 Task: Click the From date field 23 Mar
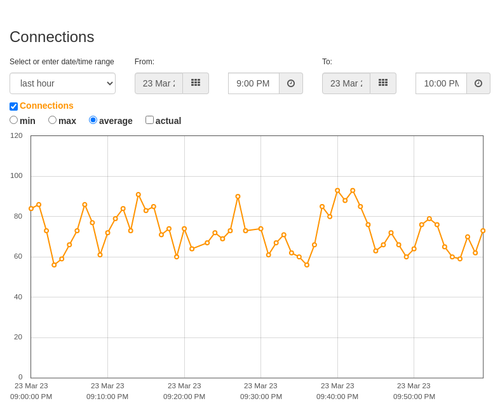pyautogui.click(x=159, y=83)
